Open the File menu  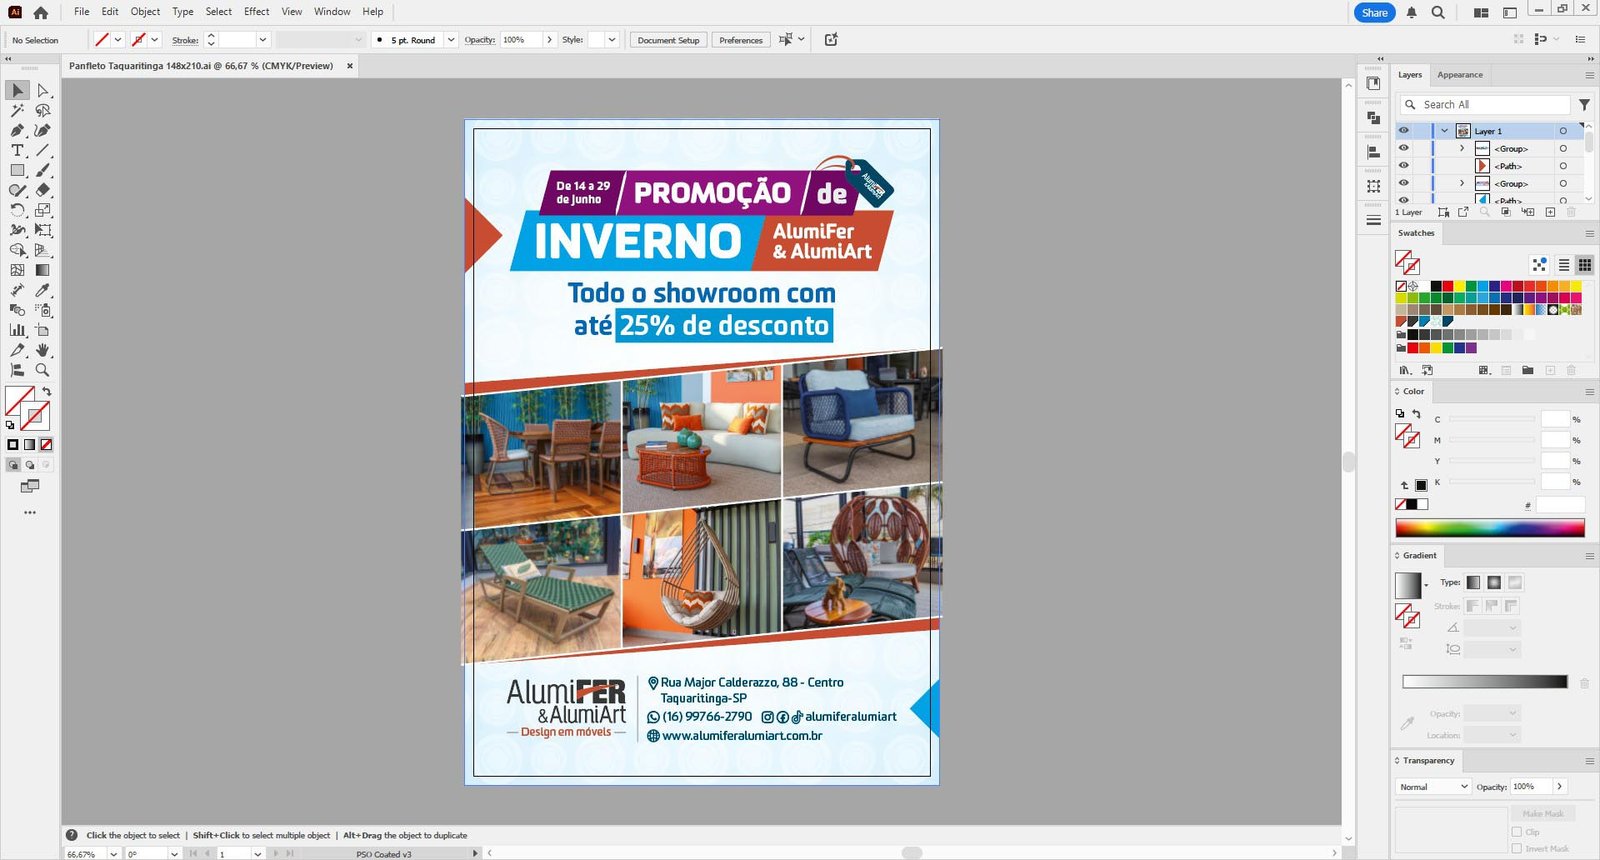(x=82, y=12)
